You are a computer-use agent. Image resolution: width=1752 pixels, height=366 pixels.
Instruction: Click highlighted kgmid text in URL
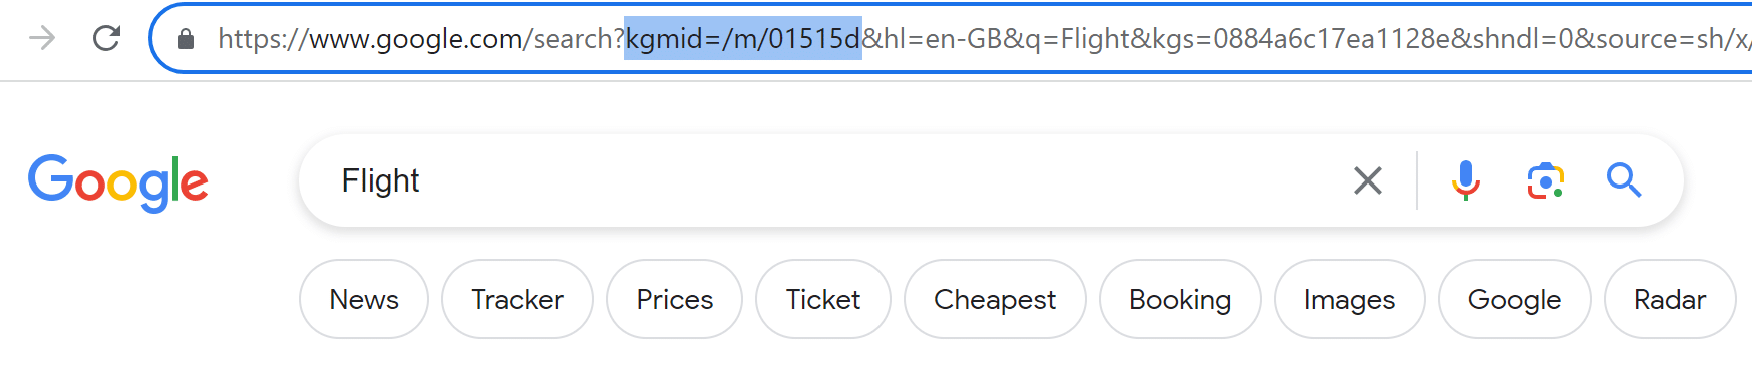tap(743, 38)
